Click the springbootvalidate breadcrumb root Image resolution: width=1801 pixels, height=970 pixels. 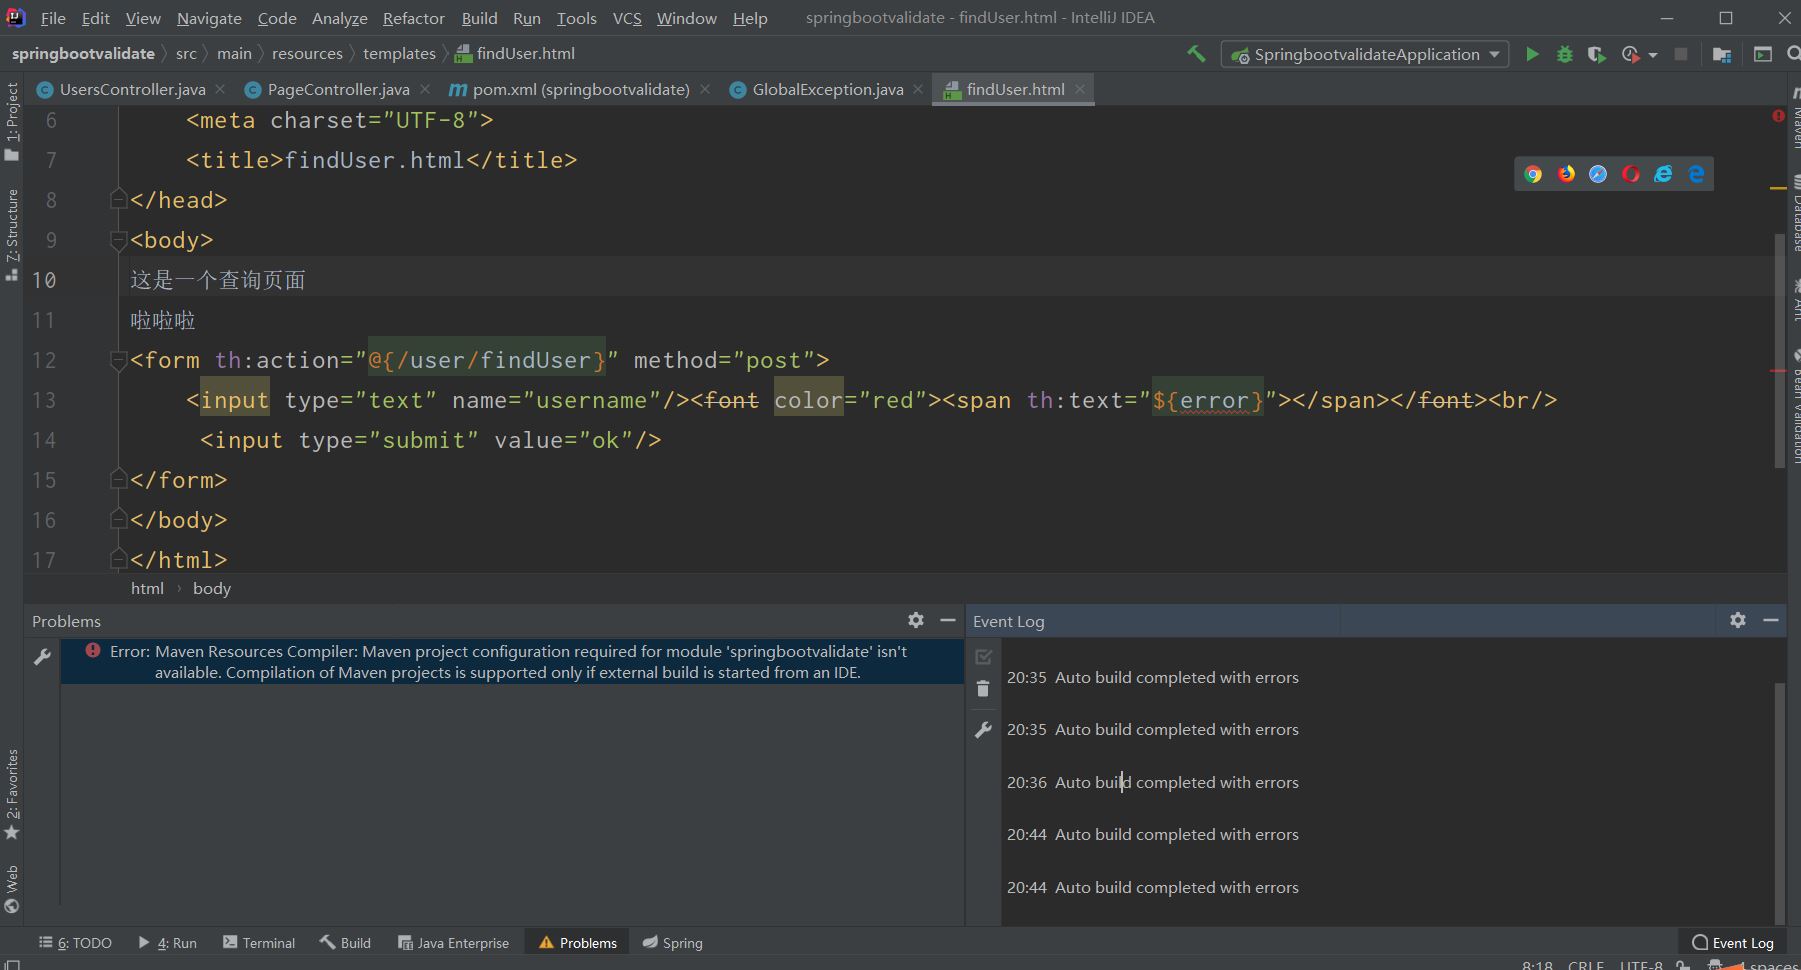click(83, 53)
